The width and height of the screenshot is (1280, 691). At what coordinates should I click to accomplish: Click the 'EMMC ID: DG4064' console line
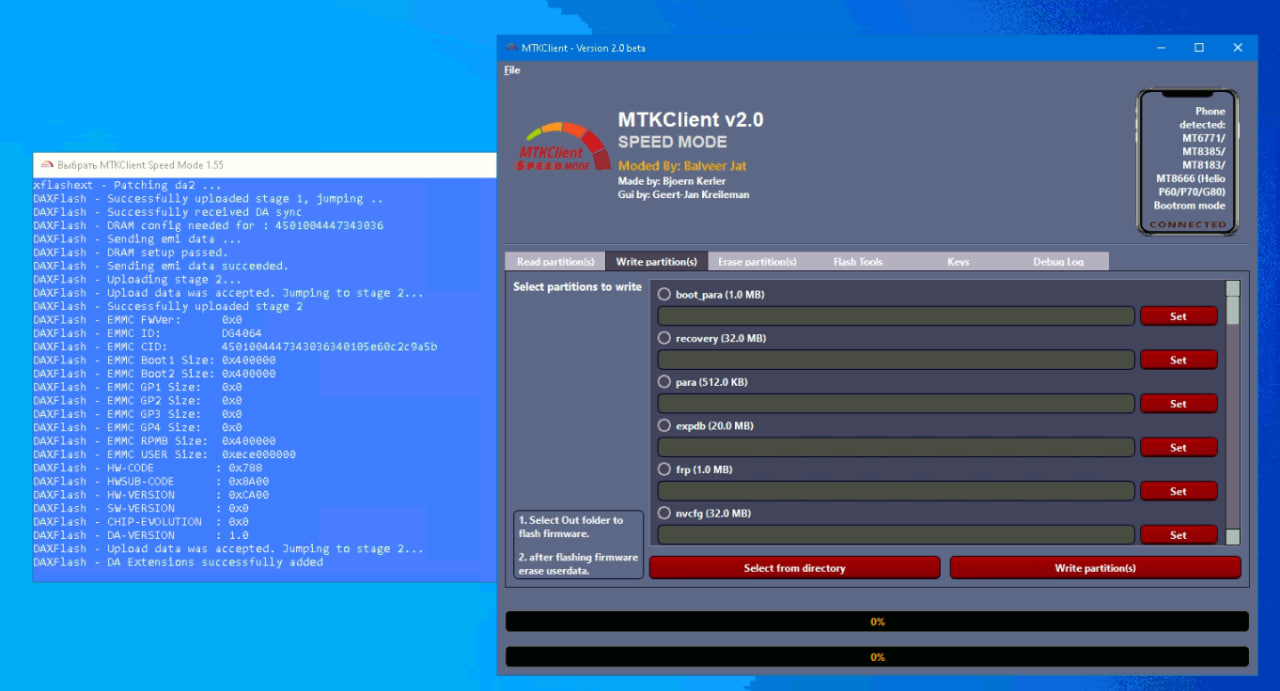coord(147,333)
